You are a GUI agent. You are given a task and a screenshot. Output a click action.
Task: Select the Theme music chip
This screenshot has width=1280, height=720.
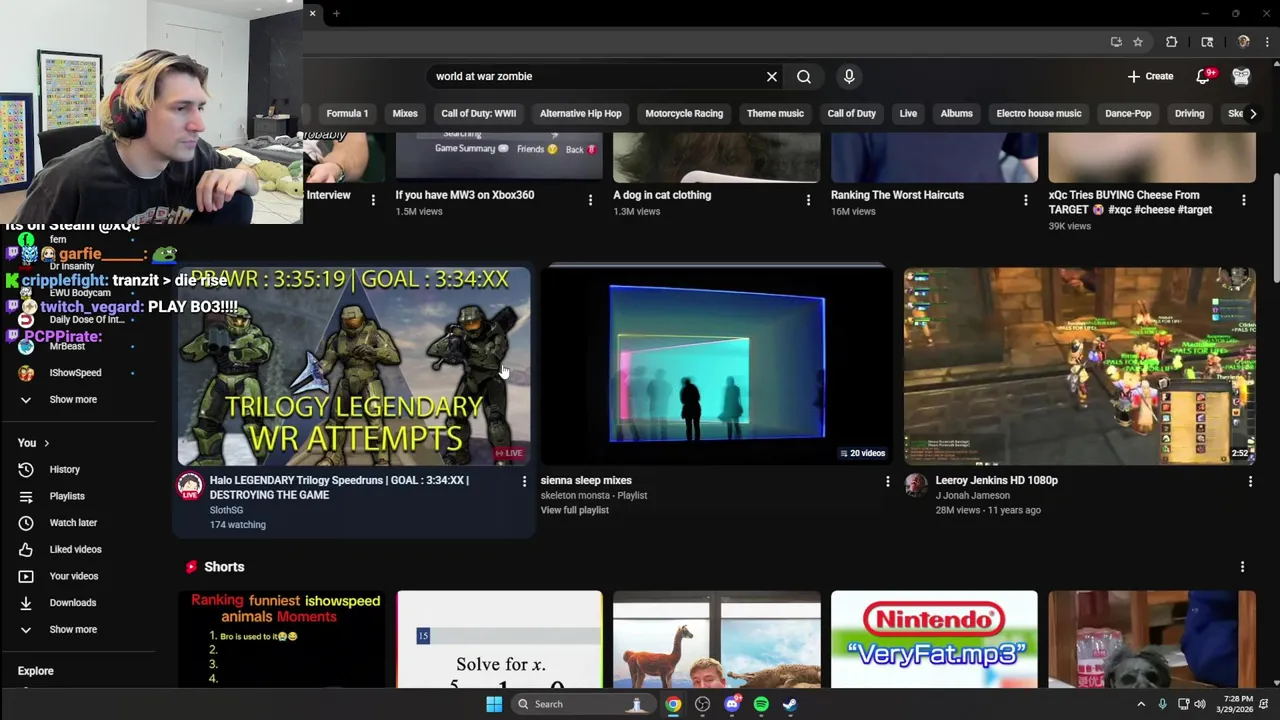[775, 114]
